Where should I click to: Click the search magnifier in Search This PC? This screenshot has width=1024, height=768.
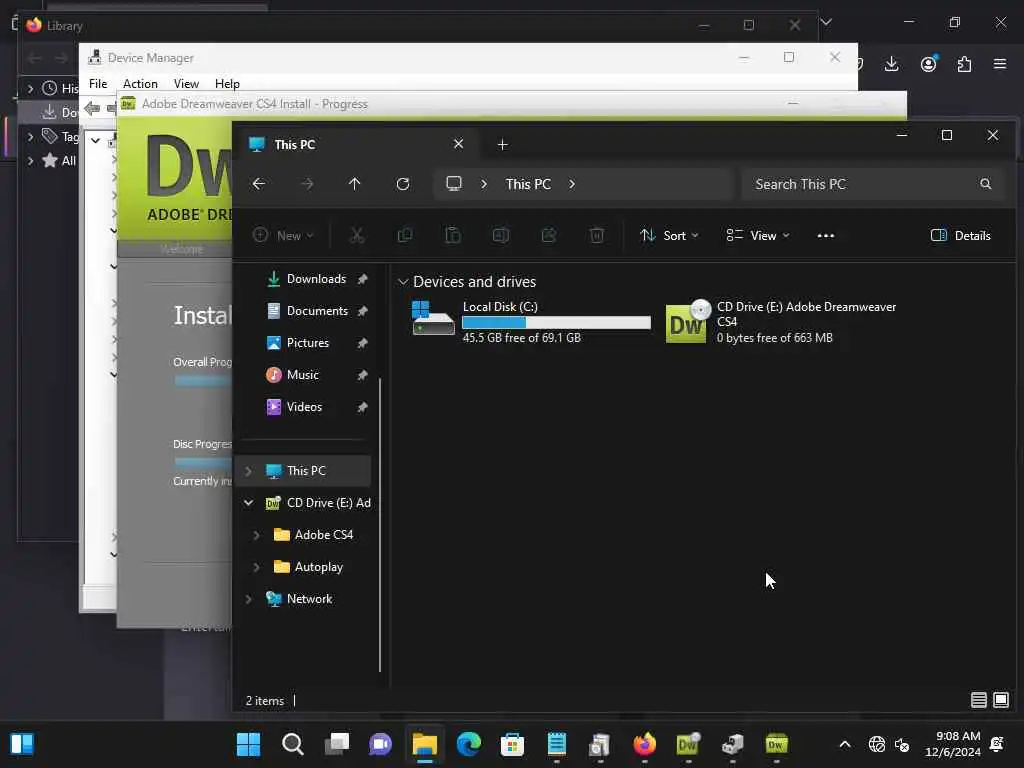coord(985,184)
